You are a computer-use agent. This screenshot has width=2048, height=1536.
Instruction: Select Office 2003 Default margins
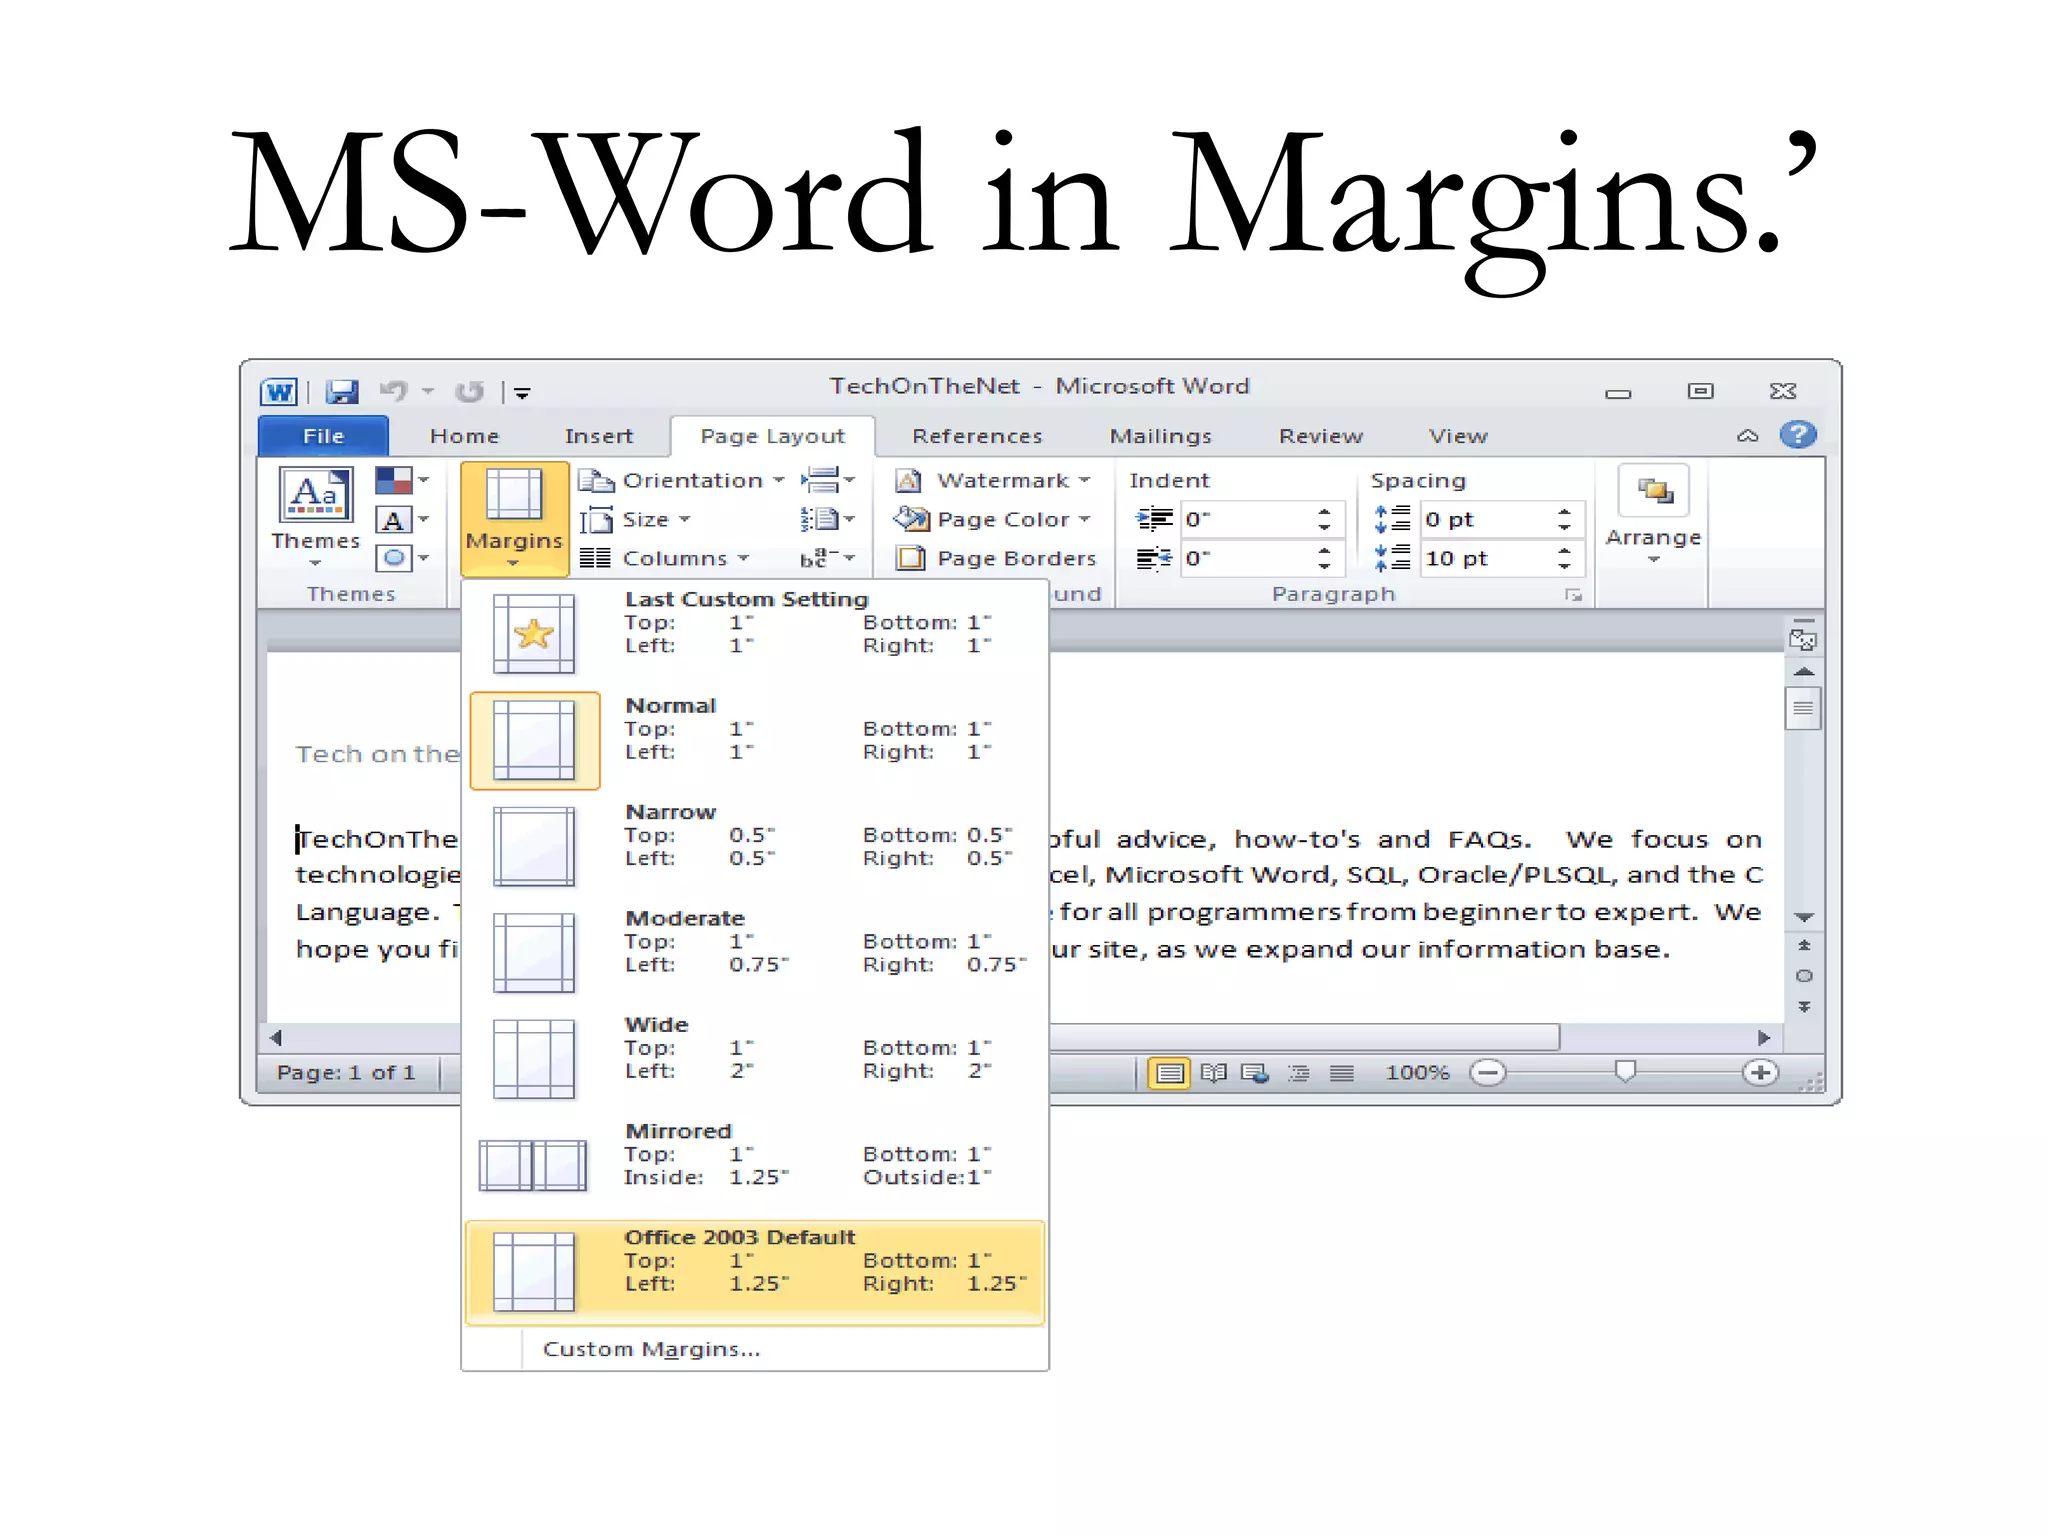(756, 1272)
